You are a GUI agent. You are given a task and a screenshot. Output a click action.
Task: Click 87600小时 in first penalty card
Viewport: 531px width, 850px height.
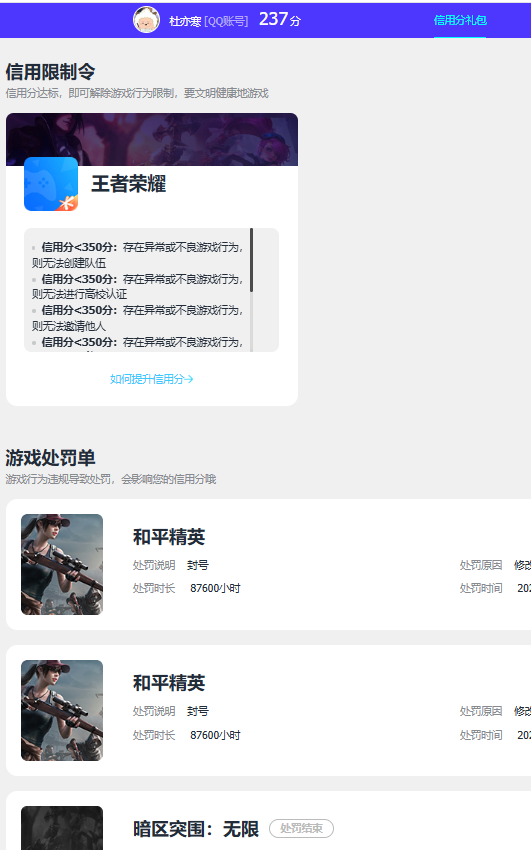click(215, 588)
